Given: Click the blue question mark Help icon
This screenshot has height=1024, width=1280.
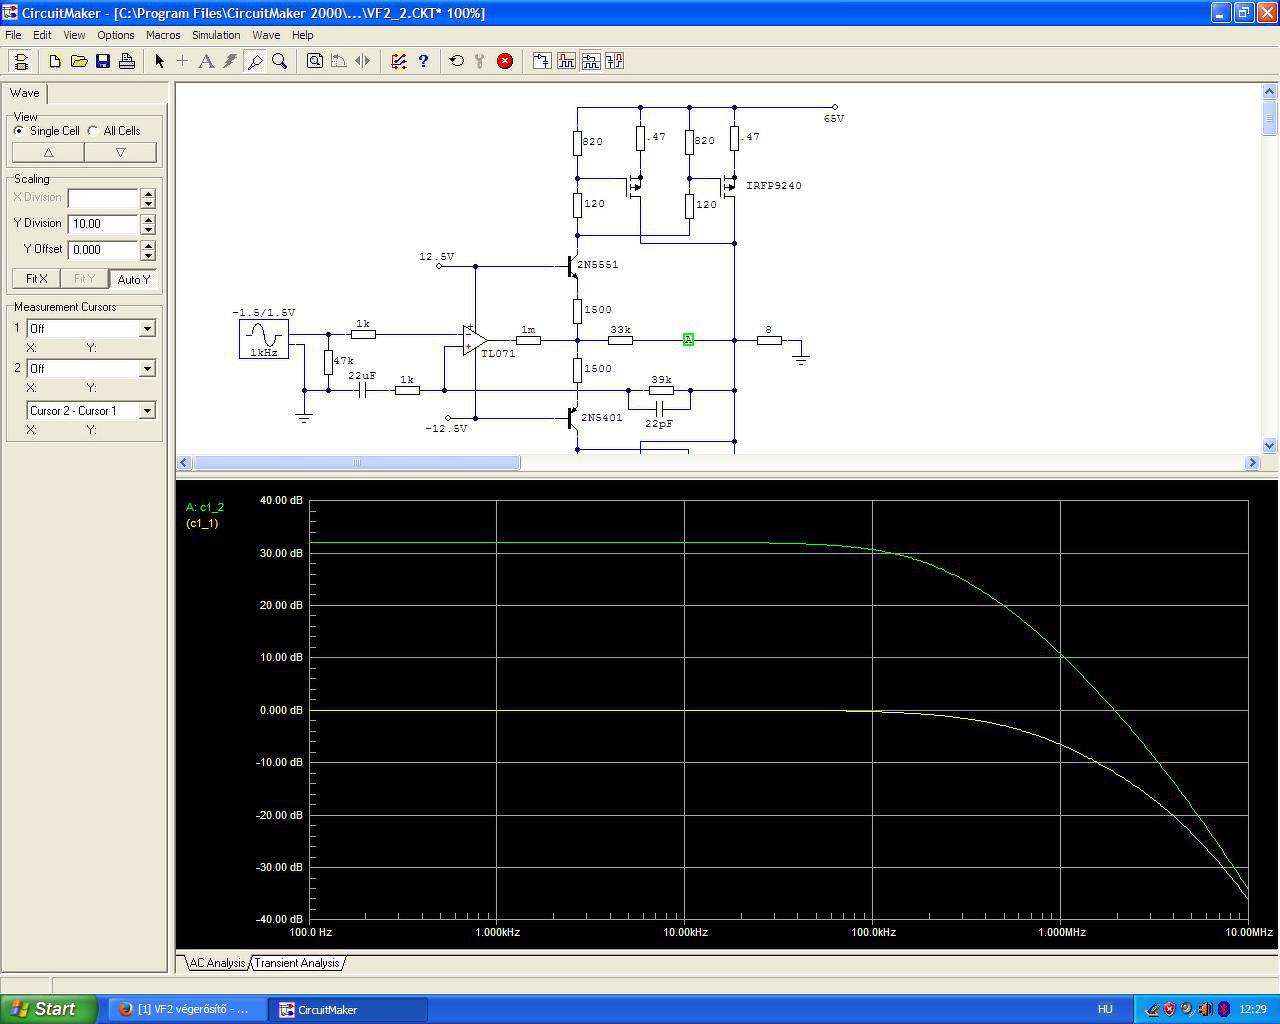Looking at the screenshot, I should [x=423, y=61].
